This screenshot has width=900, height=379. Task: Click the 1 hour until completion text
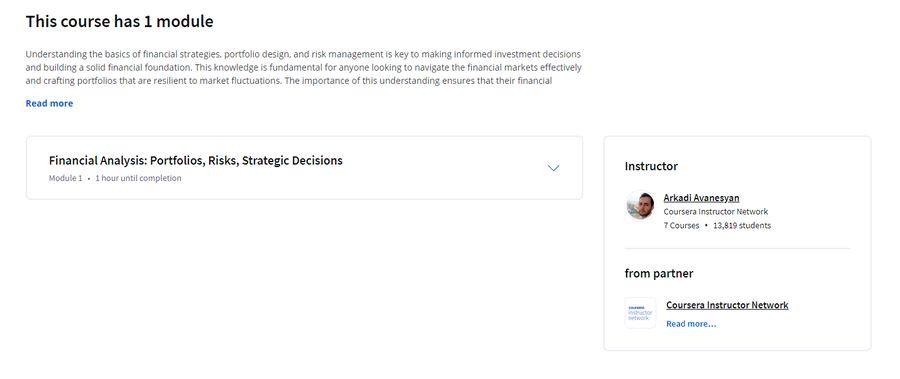click(x=138, y=179)
